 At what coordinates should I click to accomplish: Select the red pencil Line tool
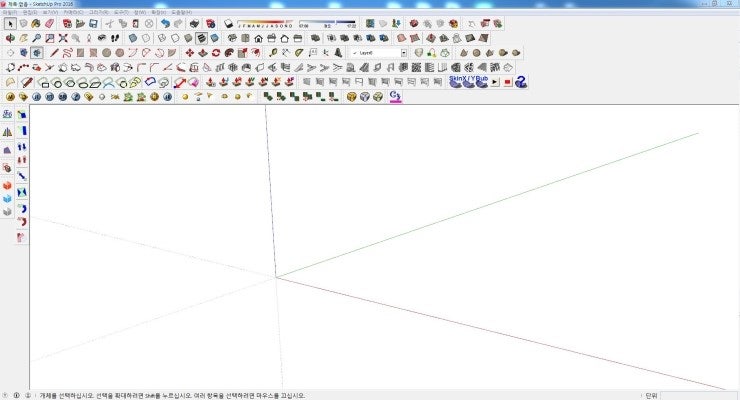click(x=54, y=53)
